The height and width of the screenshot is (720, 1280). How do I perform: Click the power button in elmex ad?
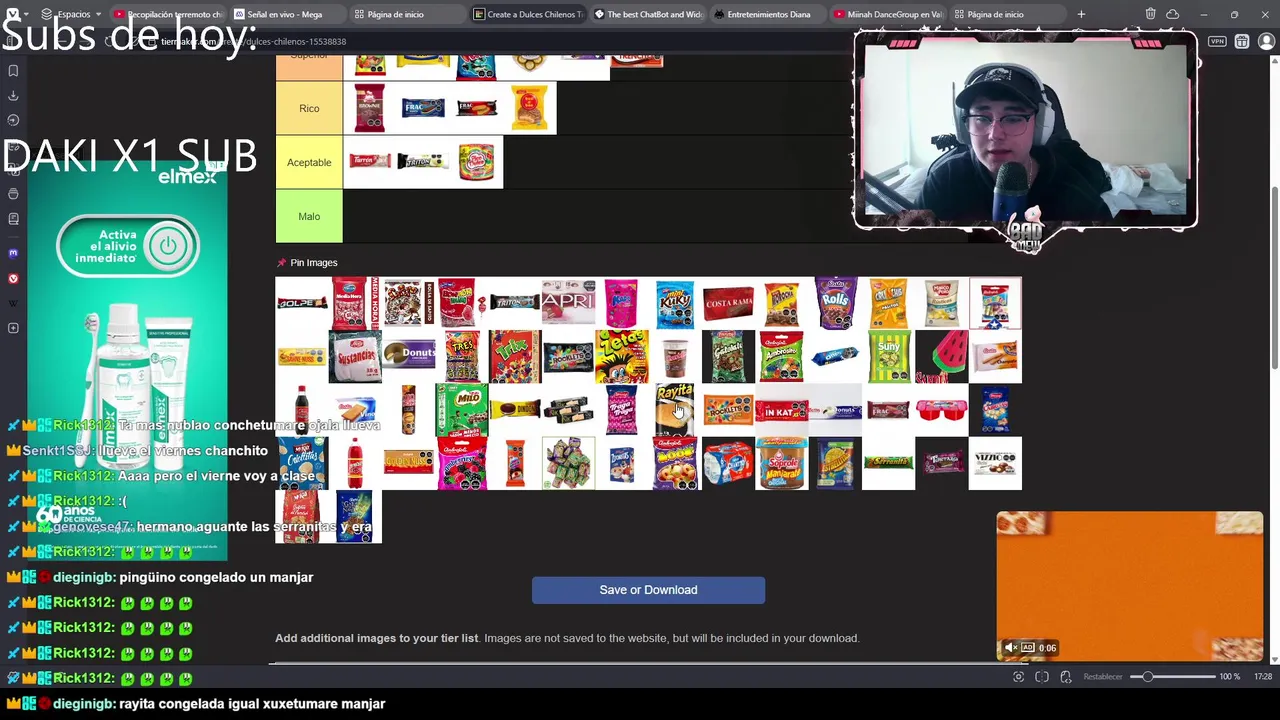click(167, 245)
